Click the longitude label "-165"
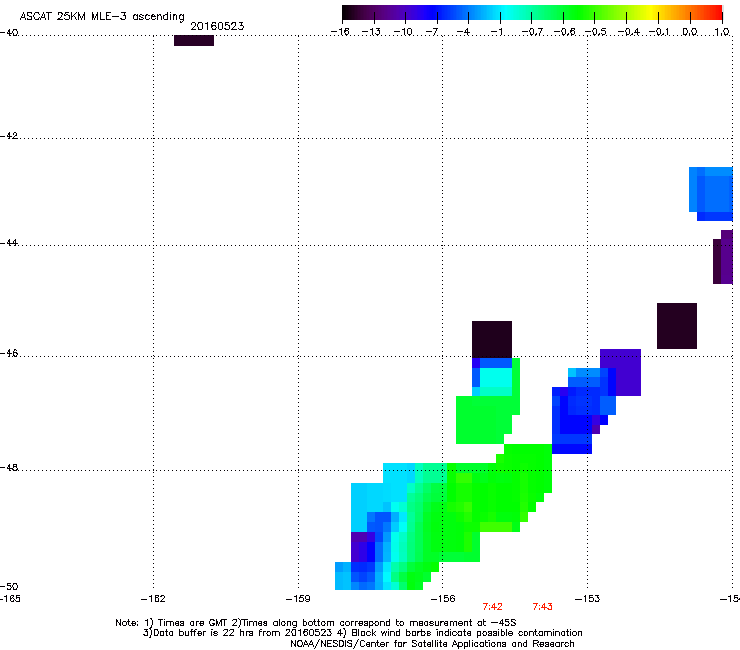740x650 pixels. 10,599
